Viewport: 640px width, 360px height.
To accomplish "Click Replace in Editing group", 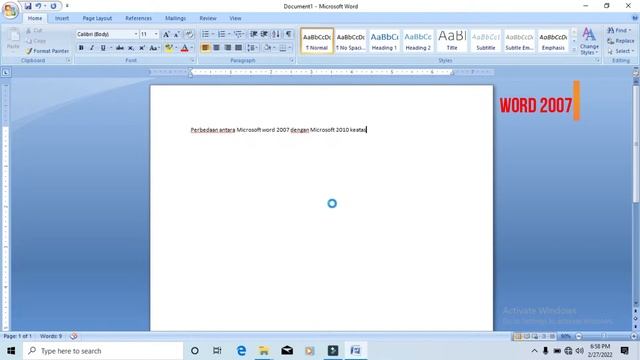I will click(x=620, y=41).
